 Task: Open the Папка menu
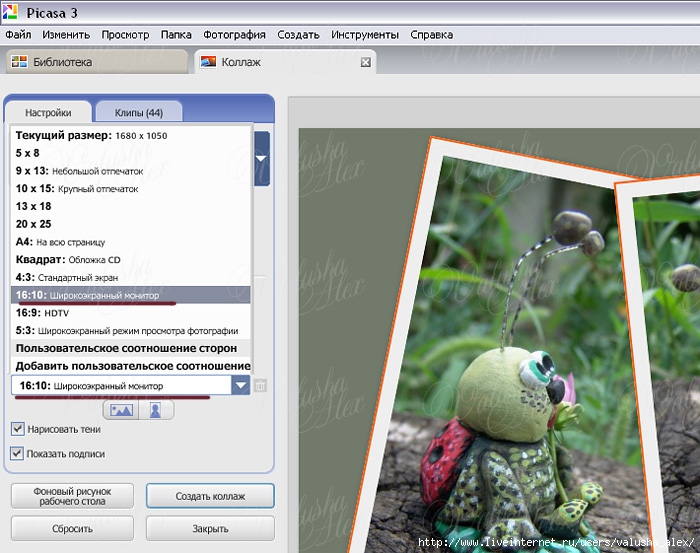(x=176, y=35)
